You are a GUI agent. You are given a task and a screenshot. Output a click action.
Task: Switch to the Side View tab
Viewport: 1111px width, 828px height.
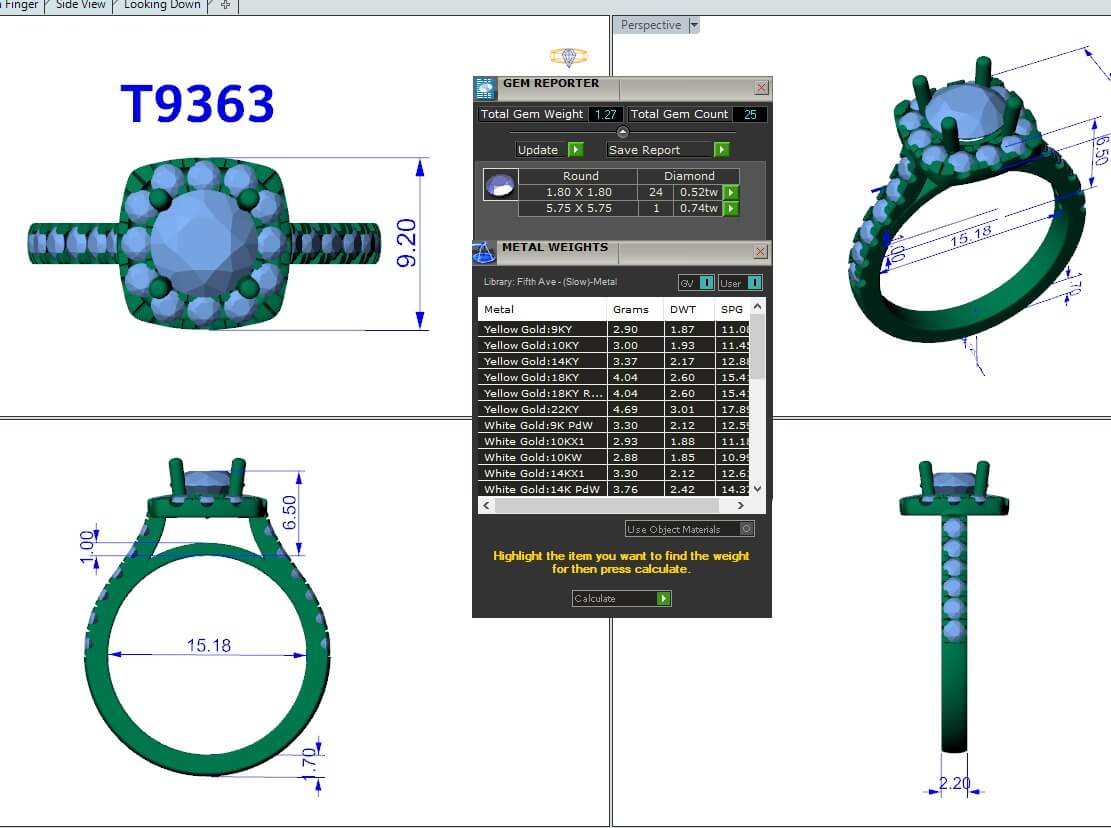click(x=81, y=5)
